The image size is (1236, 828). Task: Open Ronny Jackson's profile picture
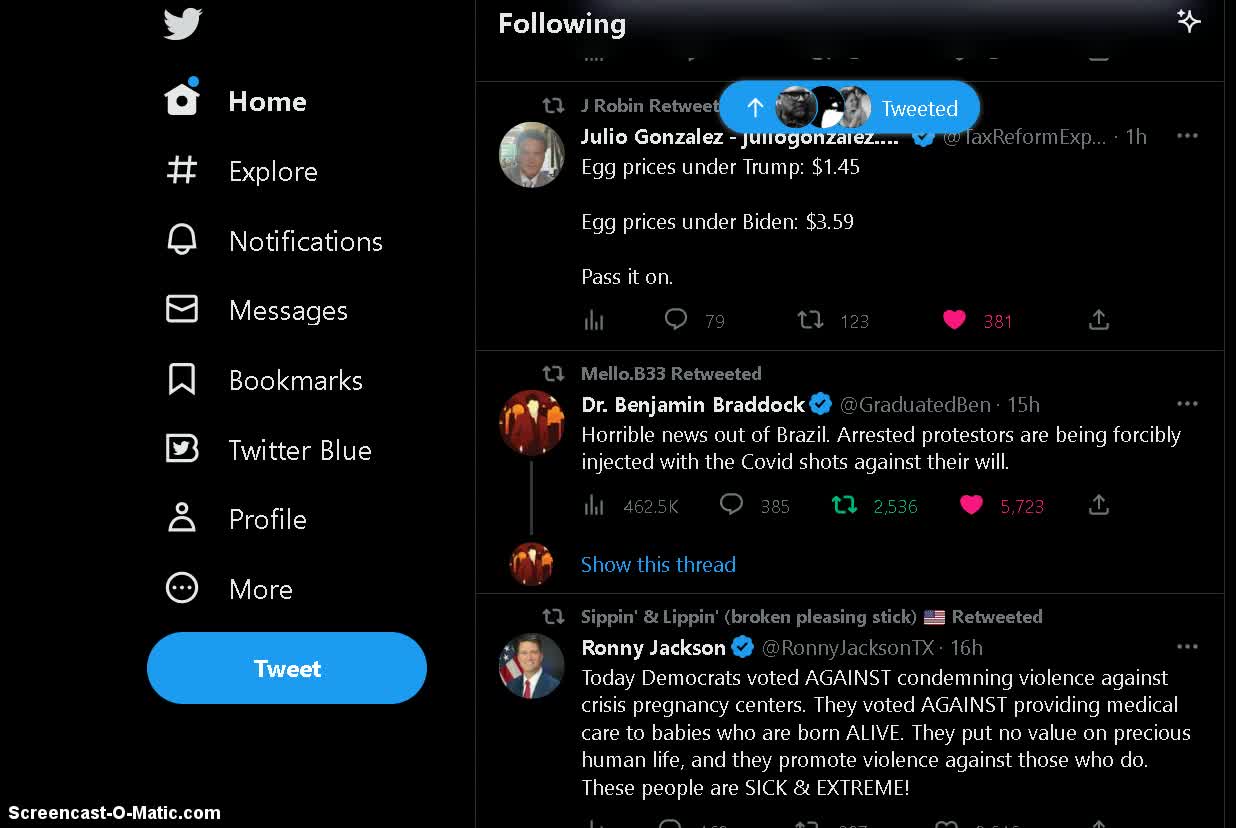[531, 666]
